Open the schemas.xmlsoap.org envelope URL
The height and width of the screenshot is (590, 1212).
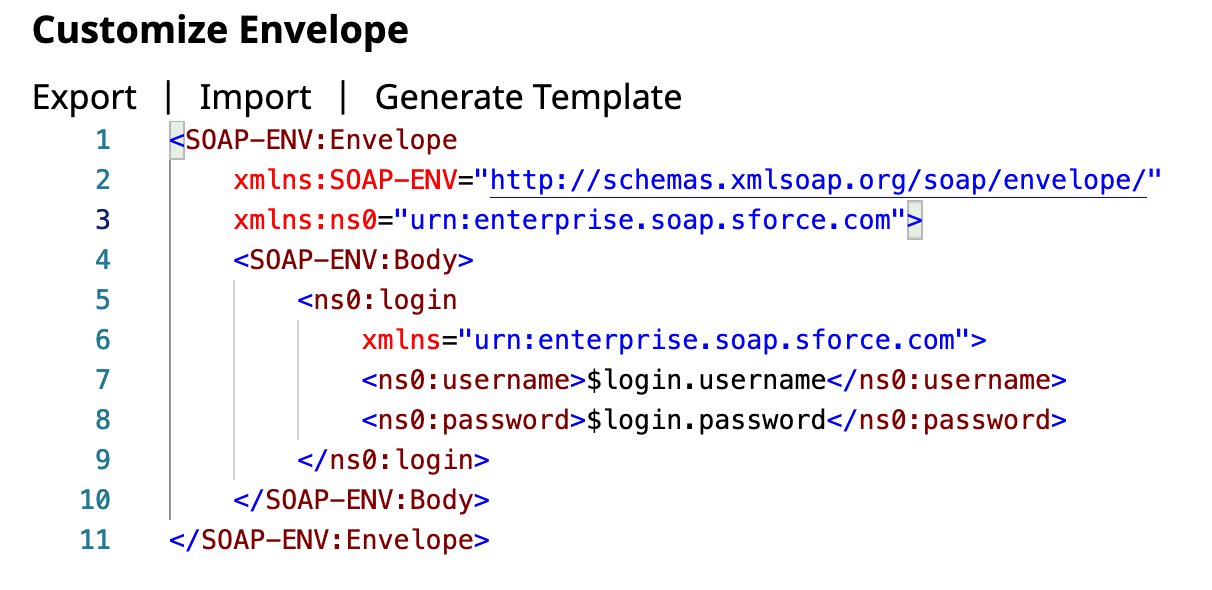(x=817, y=180)
